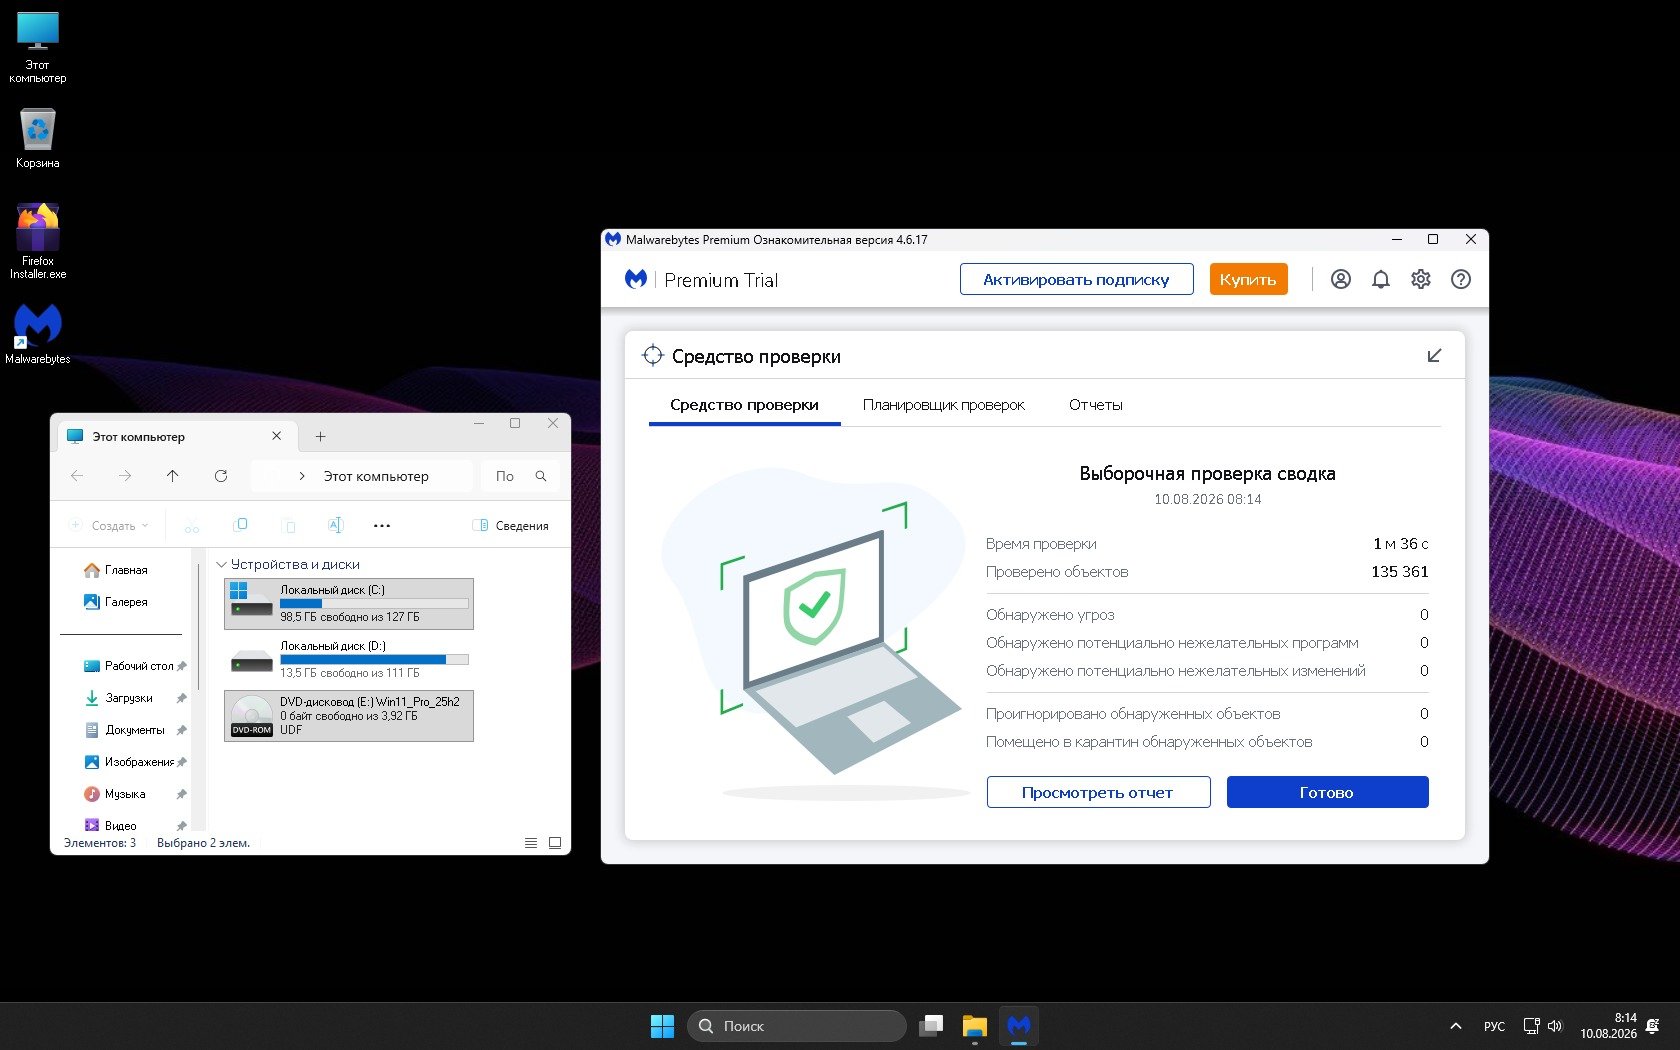Screen dimensions: 1680x1050
Task: Open network status in system tray
Action: tap(1531, 1026)
